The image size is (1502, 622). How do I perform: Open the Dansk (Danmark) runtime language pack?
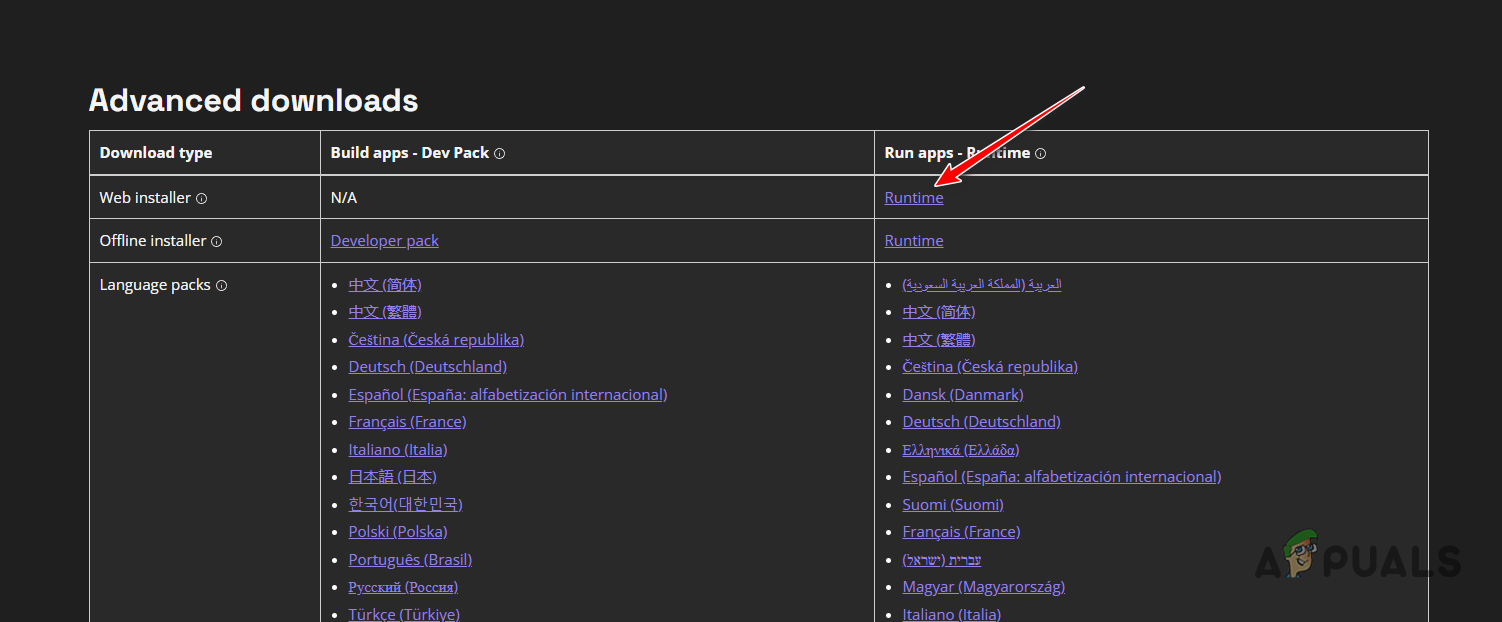point(962,394)
